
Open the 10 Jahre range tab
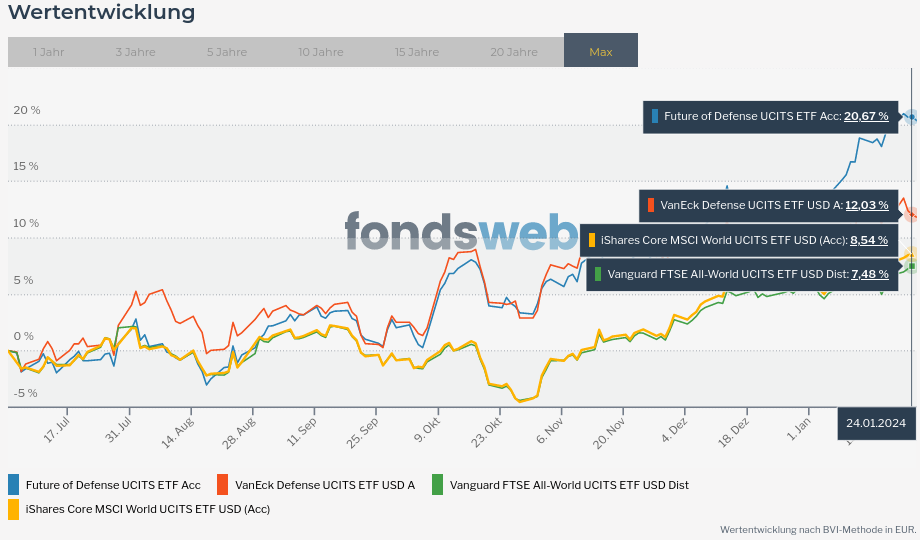tap(321, 52)
